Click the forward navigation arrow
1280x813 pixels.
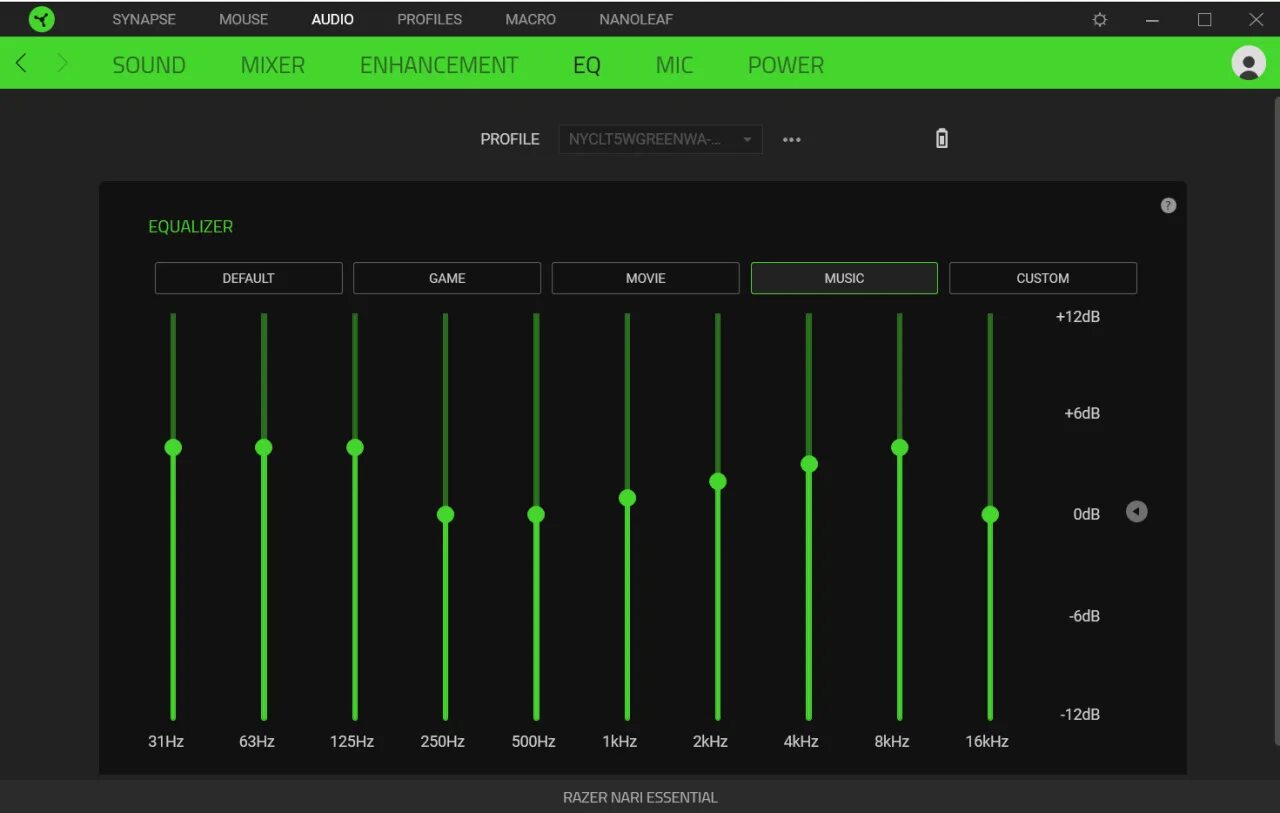click(x=62, y=63)
